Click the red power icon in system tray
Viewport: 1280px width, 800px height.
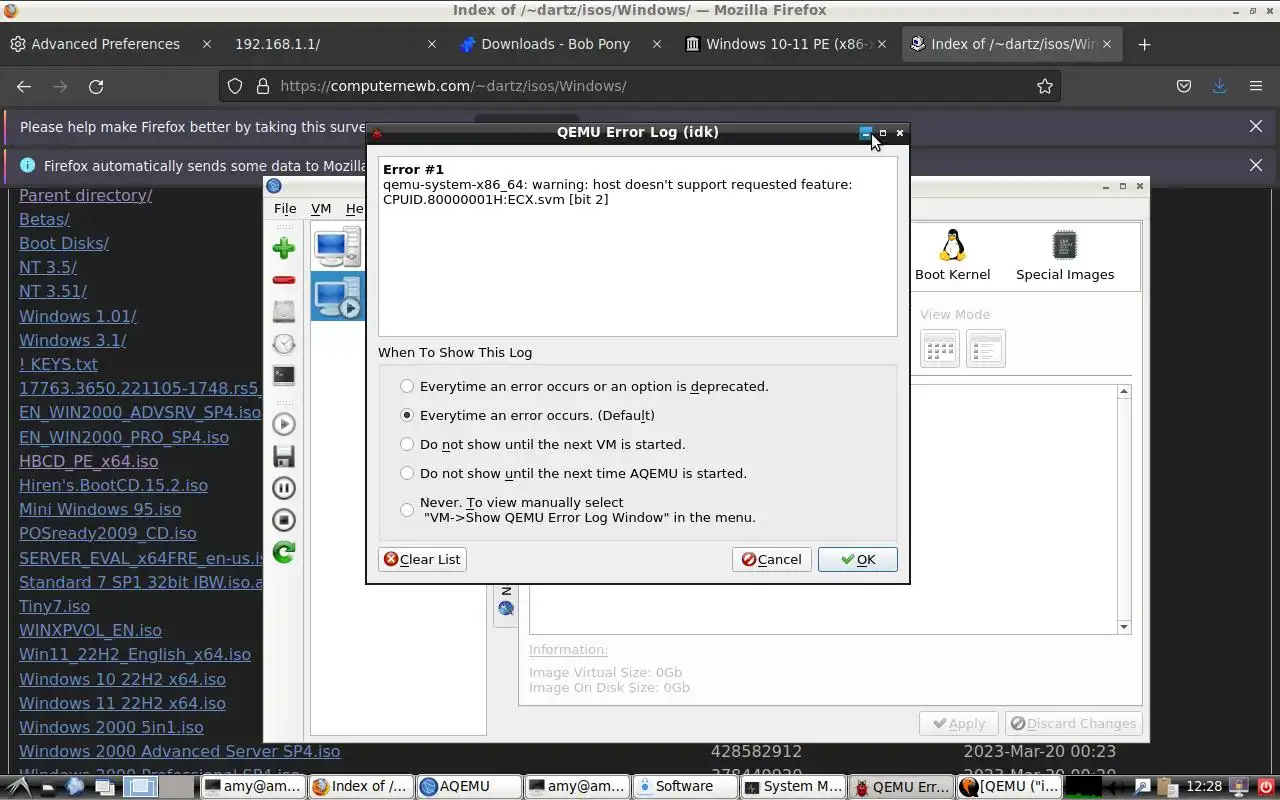[x=1266, y=787]
